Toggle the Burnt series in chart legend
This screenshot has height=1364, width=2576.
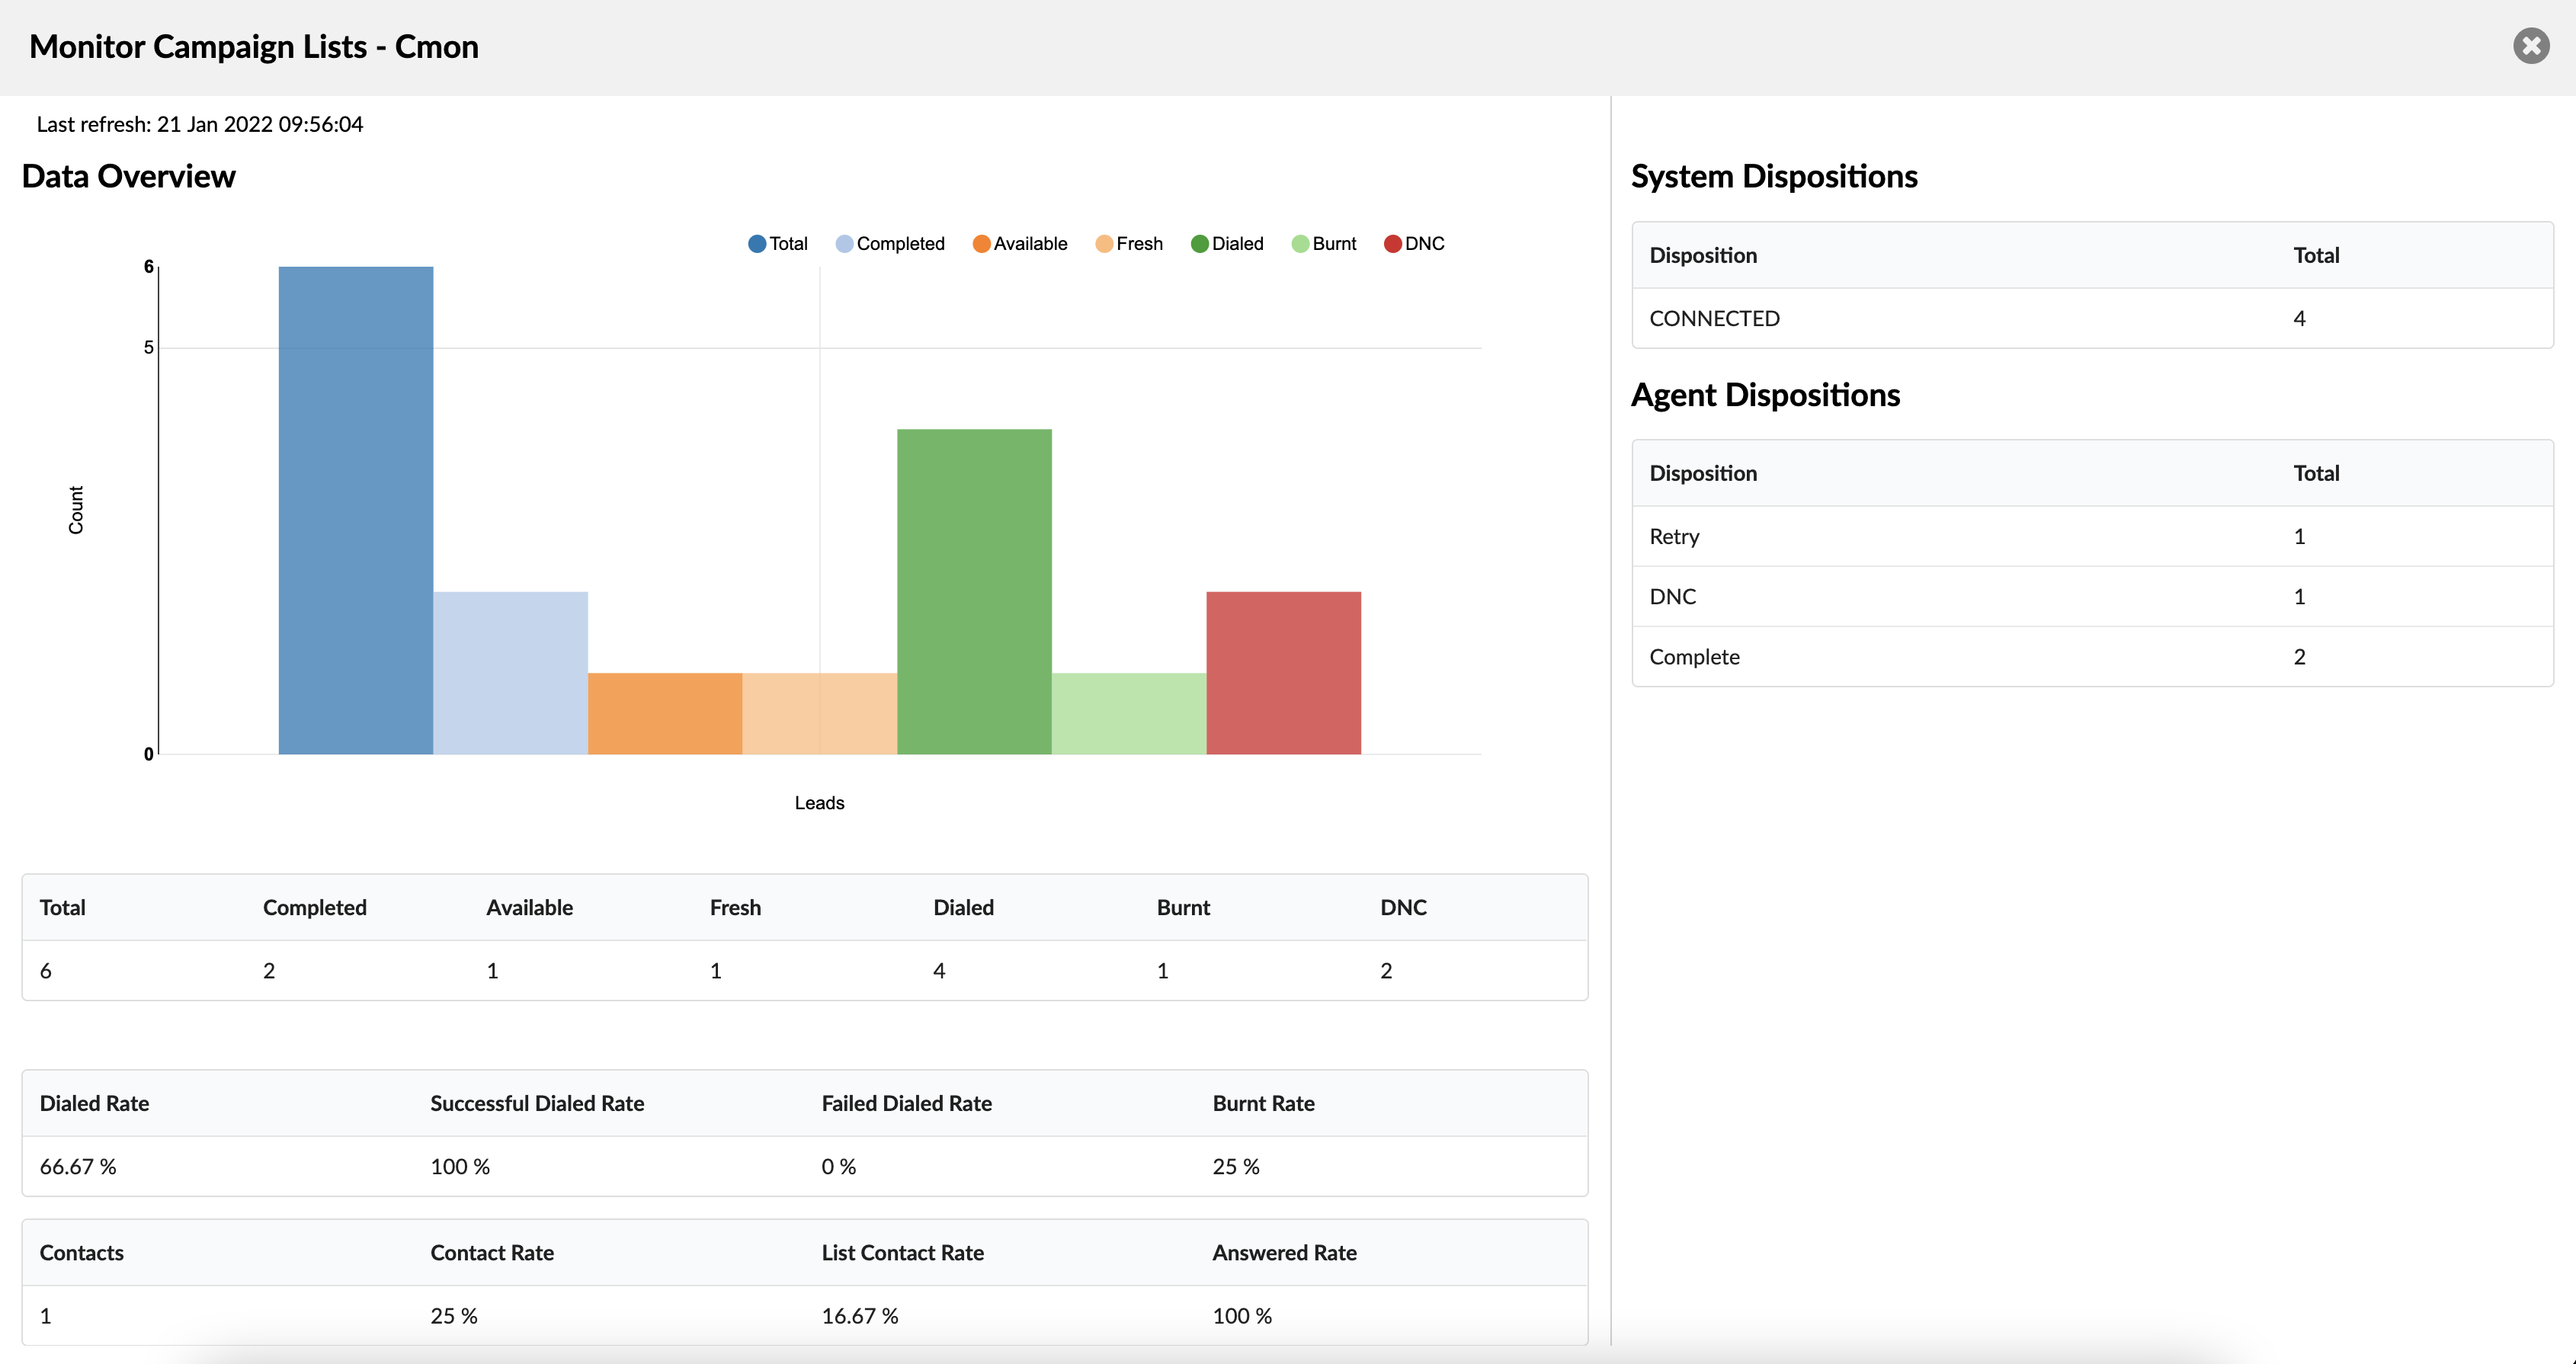[1324, 244]
